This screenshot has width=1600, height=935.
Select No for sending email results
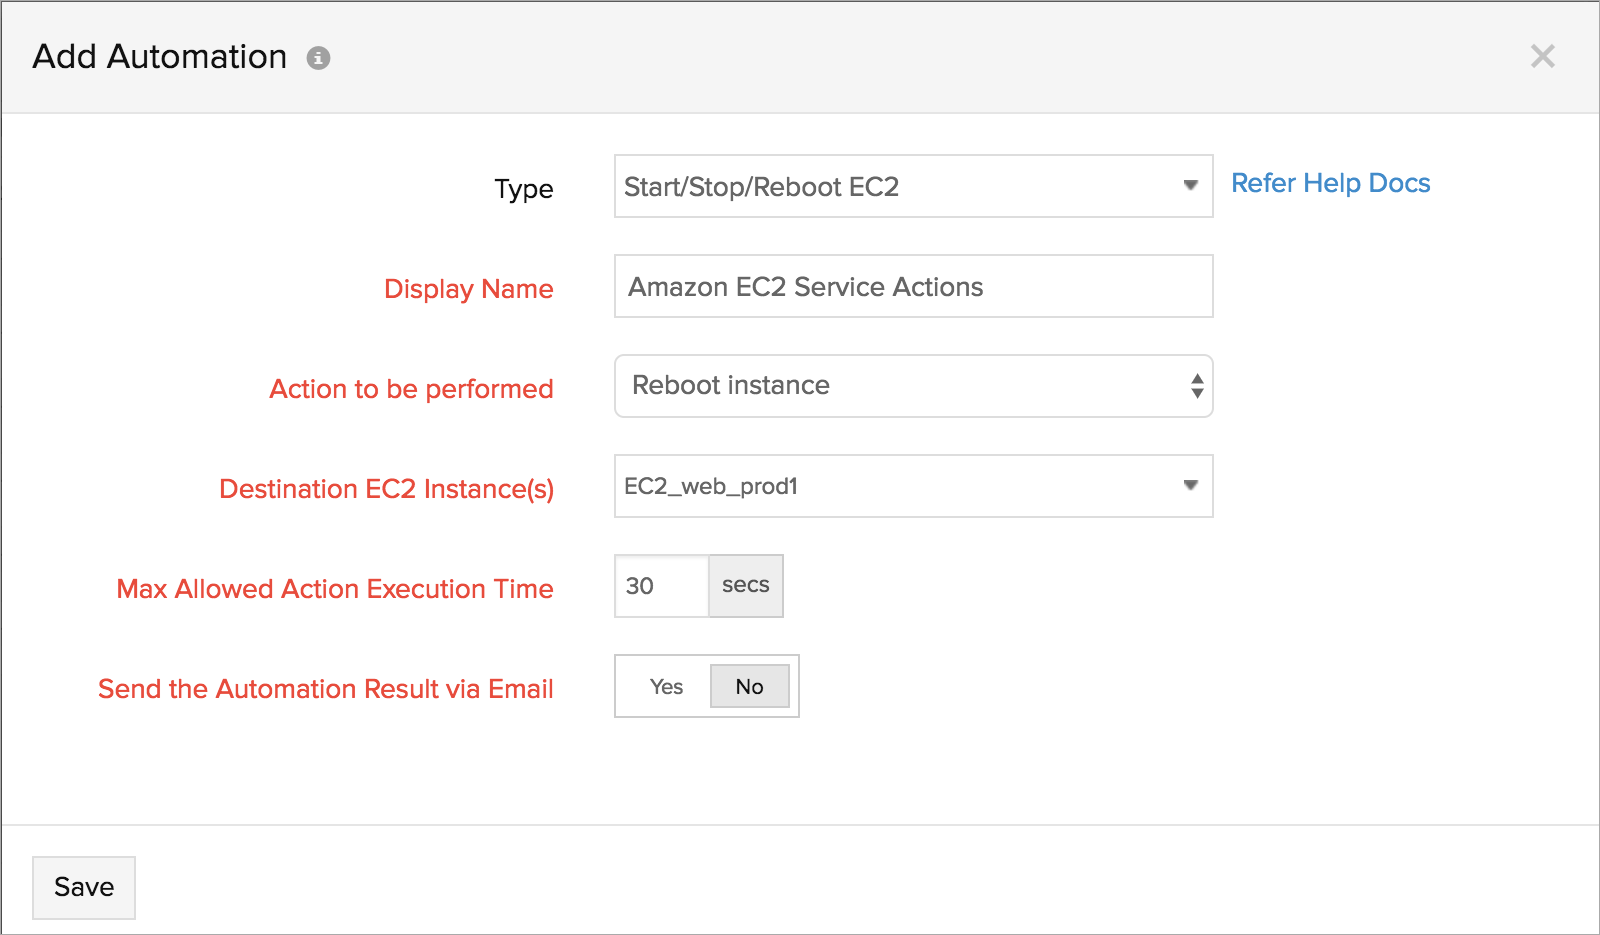(x=749, y=687)
